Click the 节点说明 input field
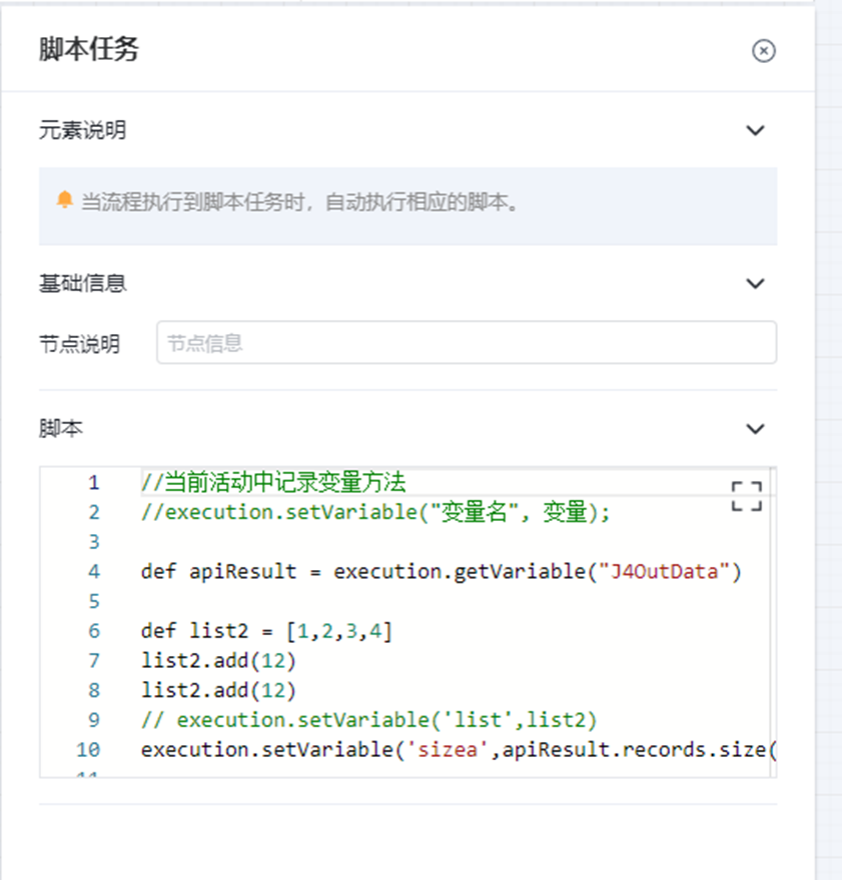This screenshot has height=880, width=842. pyautogui.click(x=466, y=342)
